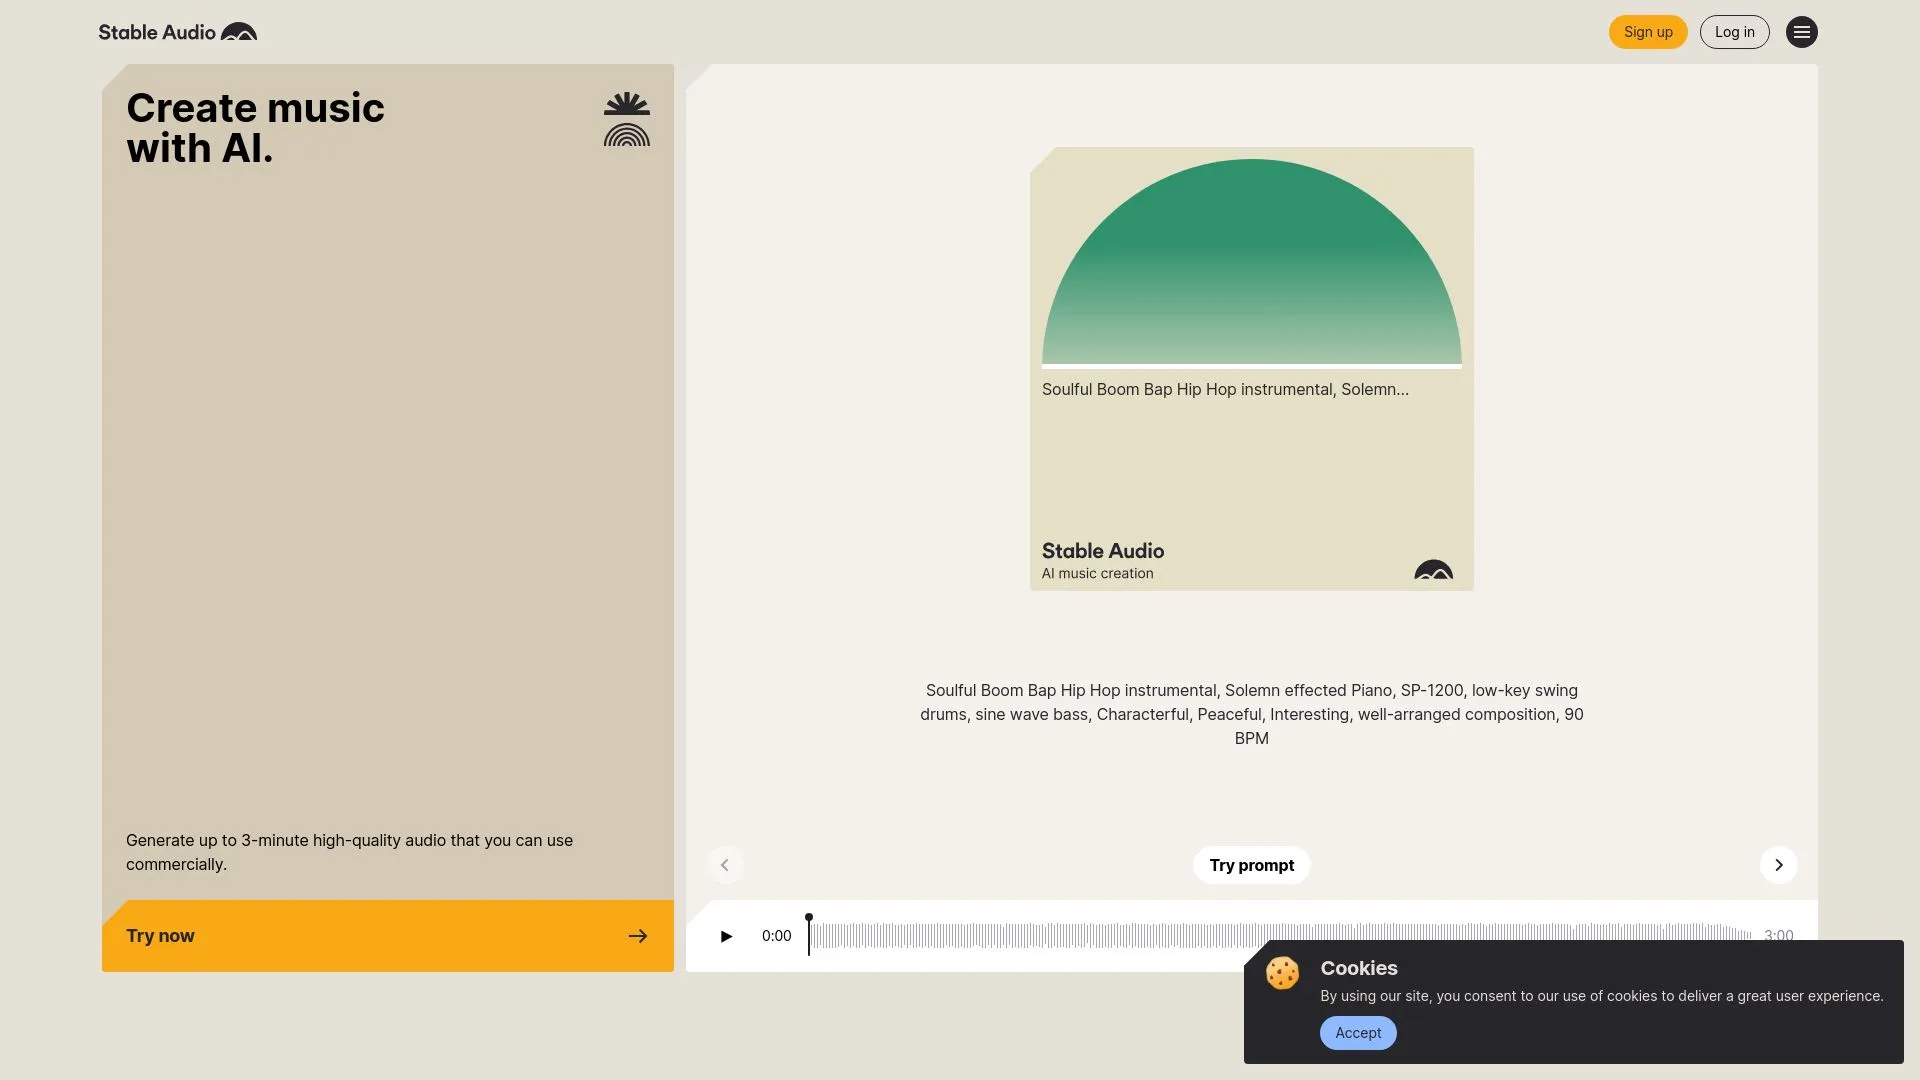Click the arrow icon on Try now bar
The image size is (1920, 1080).
click(x=637, y=936)
